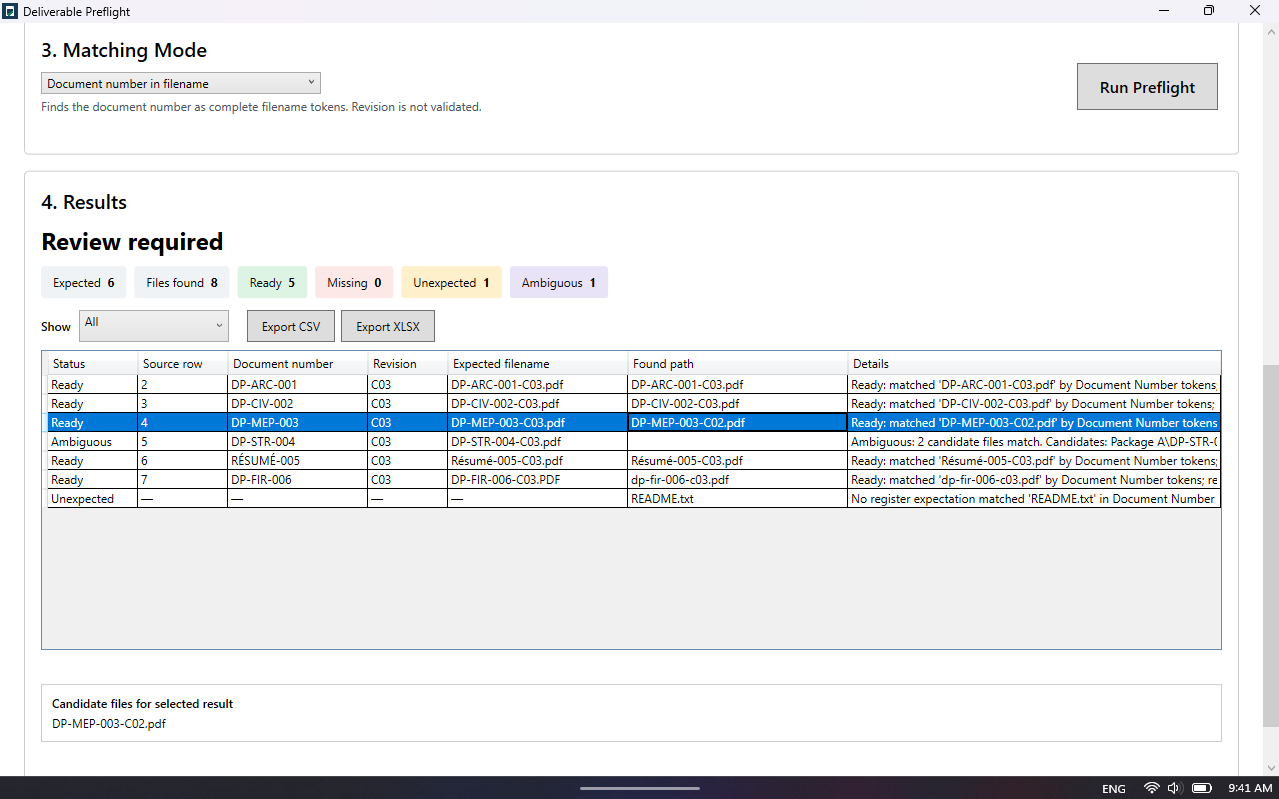This screenshot has width=1279, height=799.
Task: Click the README.txt found path cell
Action: click(x=738, y=499)
